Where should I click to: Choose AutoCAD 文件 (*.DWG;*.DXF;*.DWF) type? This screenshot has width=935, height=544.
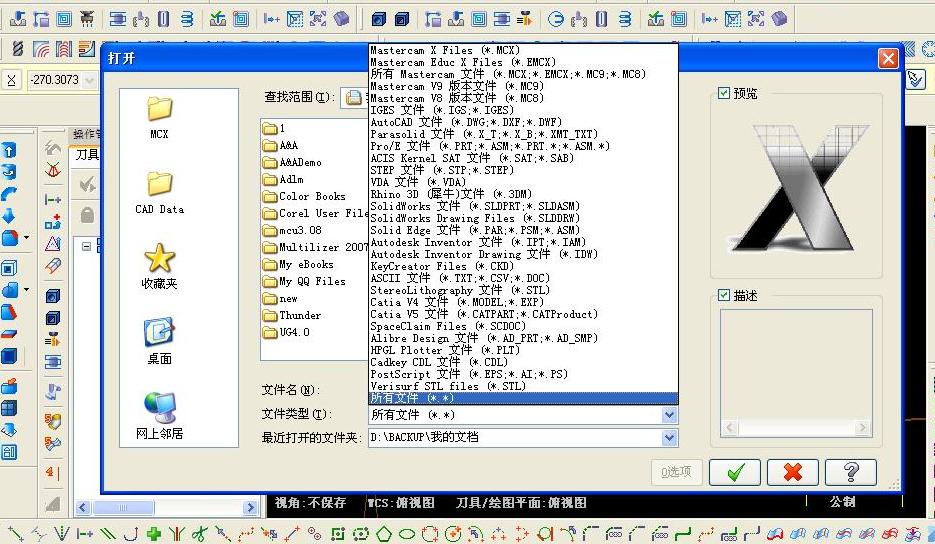pyautogui.click(x=523, y=122)
